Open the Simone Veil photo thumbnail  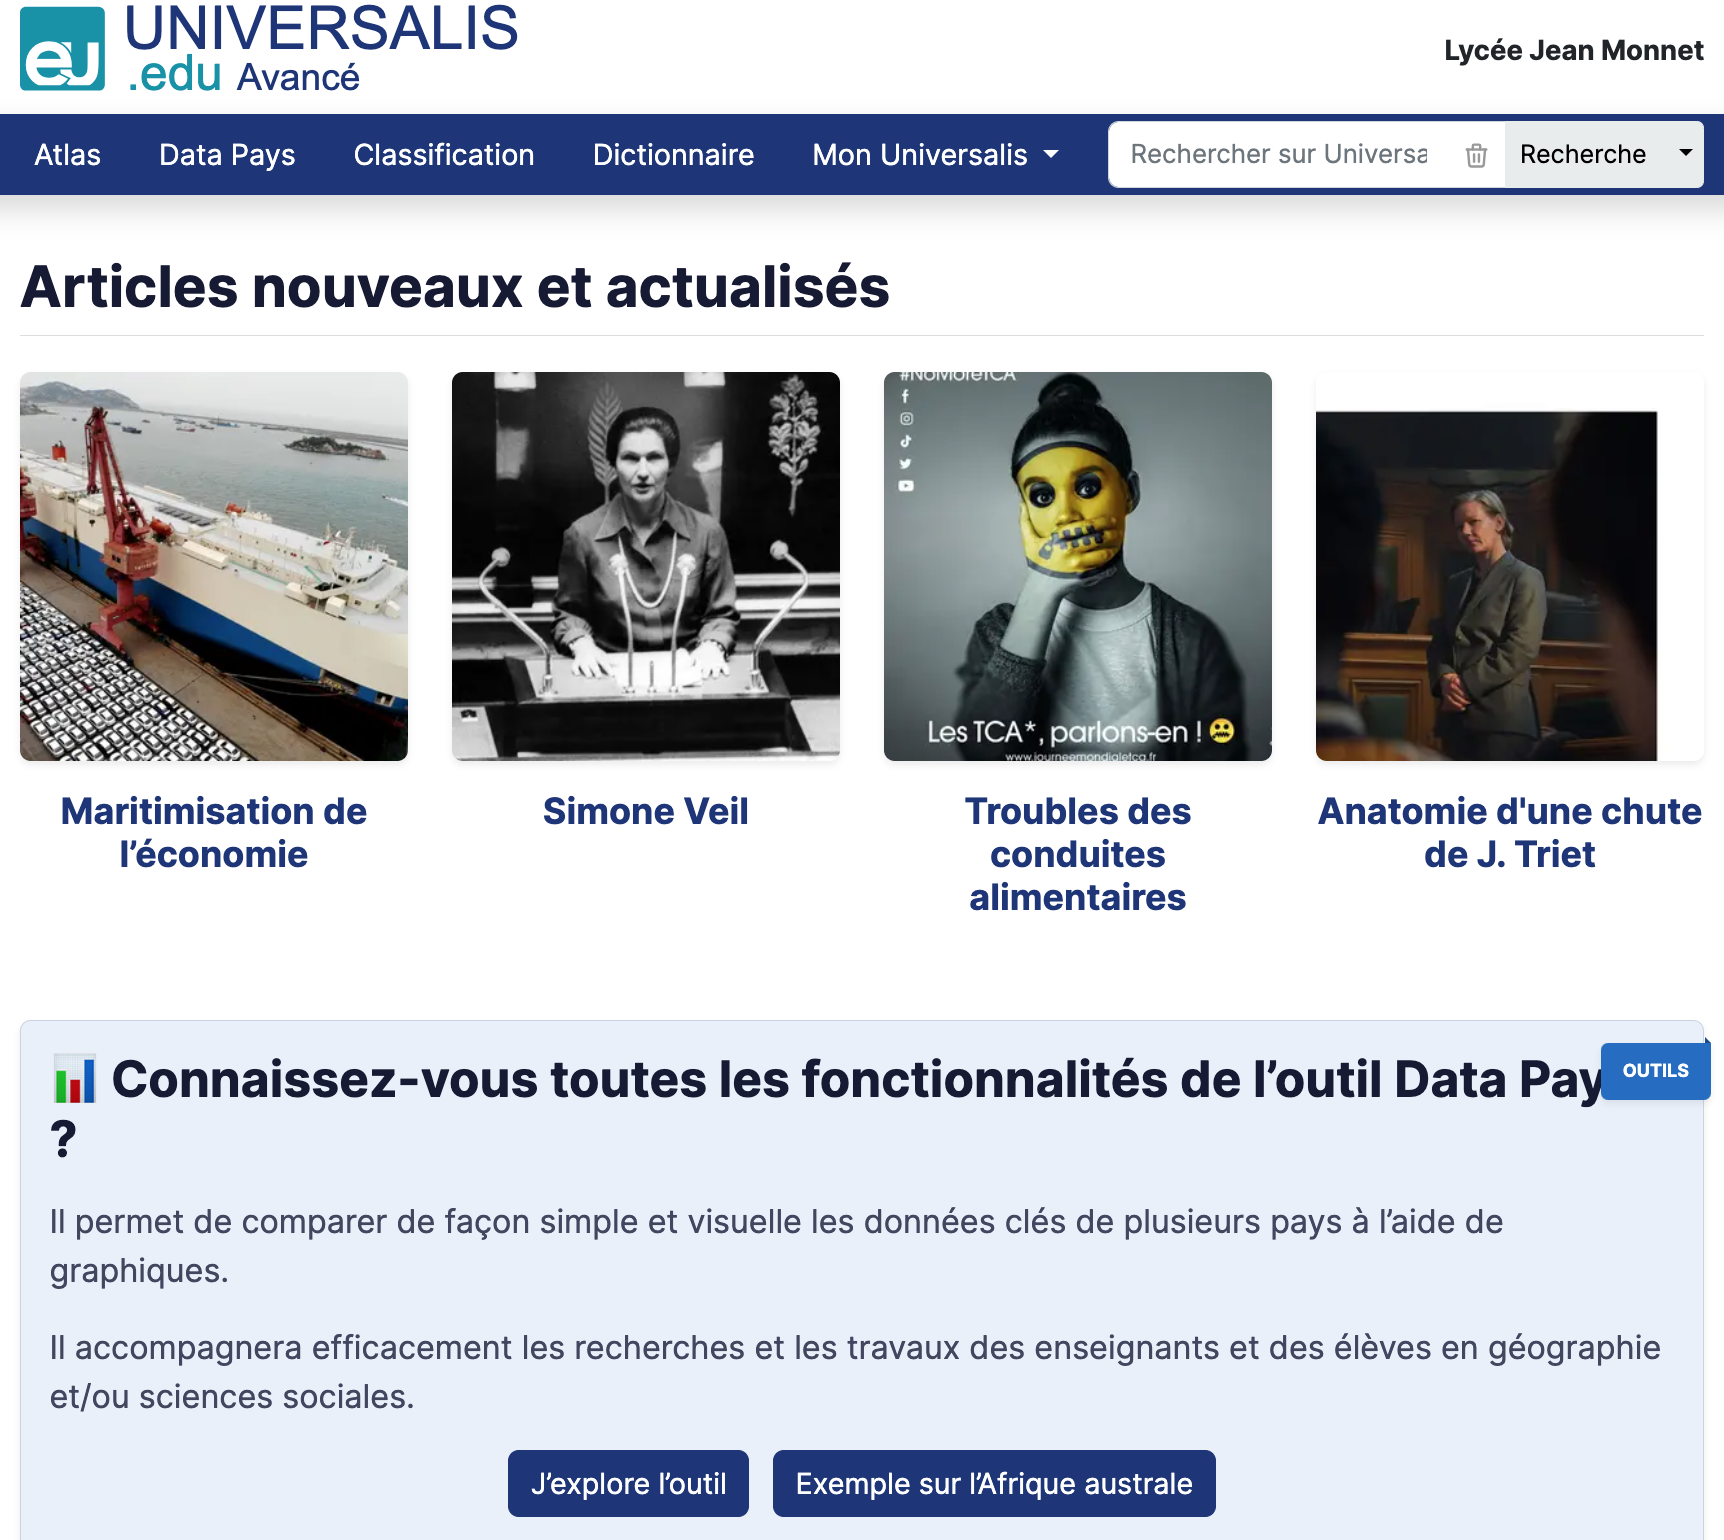pos(646,566)
